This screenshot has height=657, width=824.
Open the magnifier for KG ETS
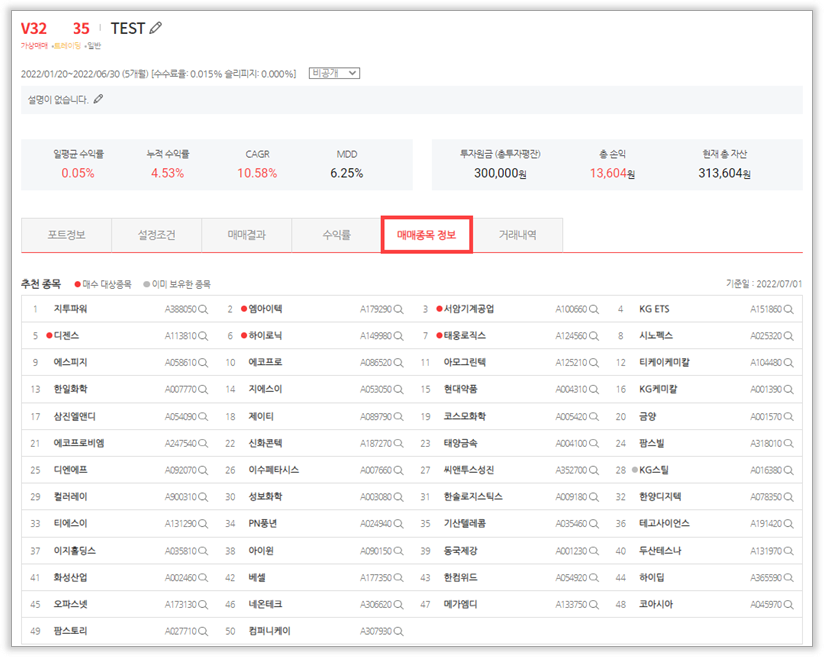coord(788,310)
